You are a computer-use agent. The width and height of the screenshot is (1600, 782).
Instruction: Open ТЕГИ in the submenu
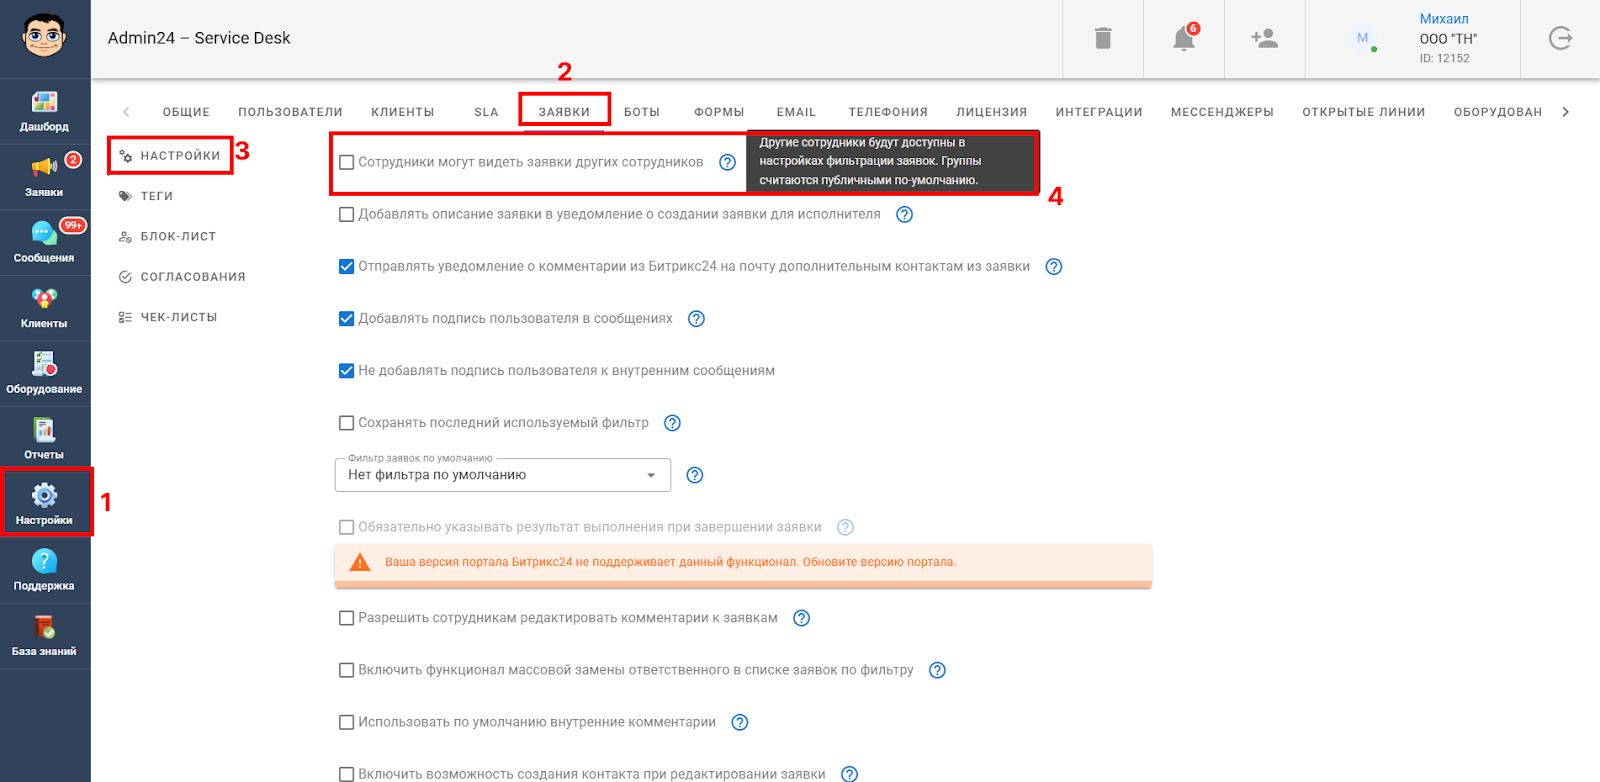(147, 196)
